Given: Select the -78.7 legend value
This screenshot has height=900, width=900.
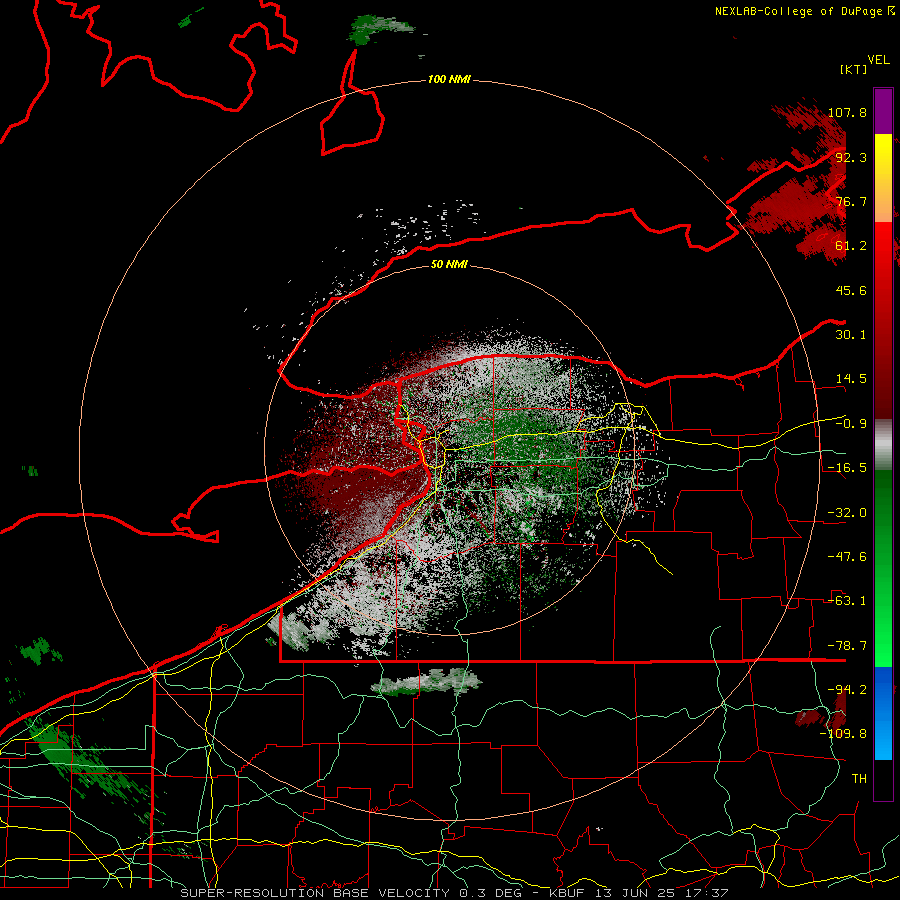Looking at the screenshot, I should [x=847, y=646].
